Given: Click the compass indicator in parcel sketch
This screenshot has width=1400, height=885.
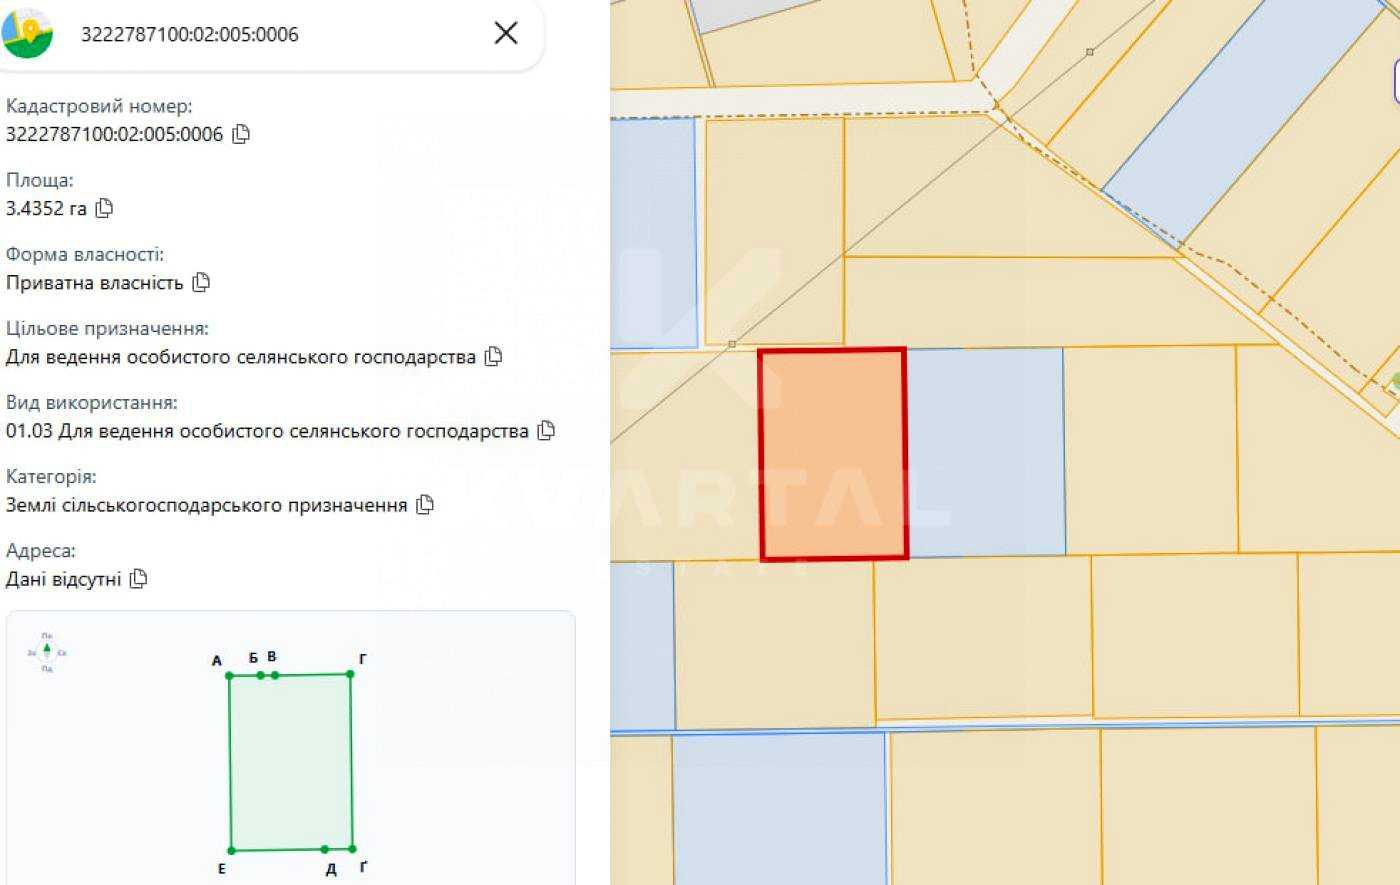Looking at the screenshot, I should pos(47,652).
